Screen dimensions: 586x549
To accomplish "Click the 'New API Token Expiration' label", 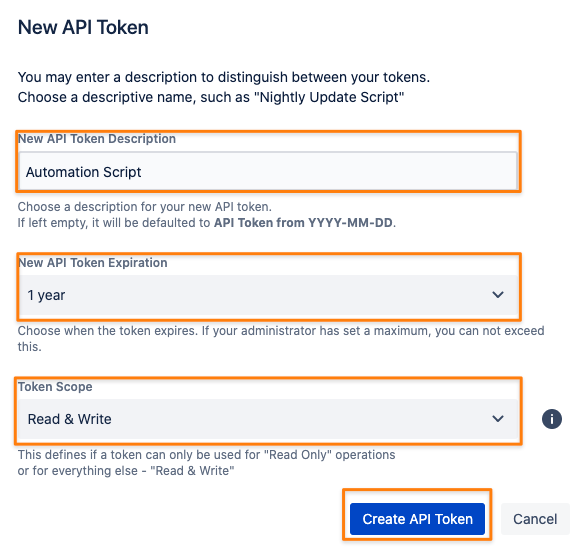I will point(93,263).
